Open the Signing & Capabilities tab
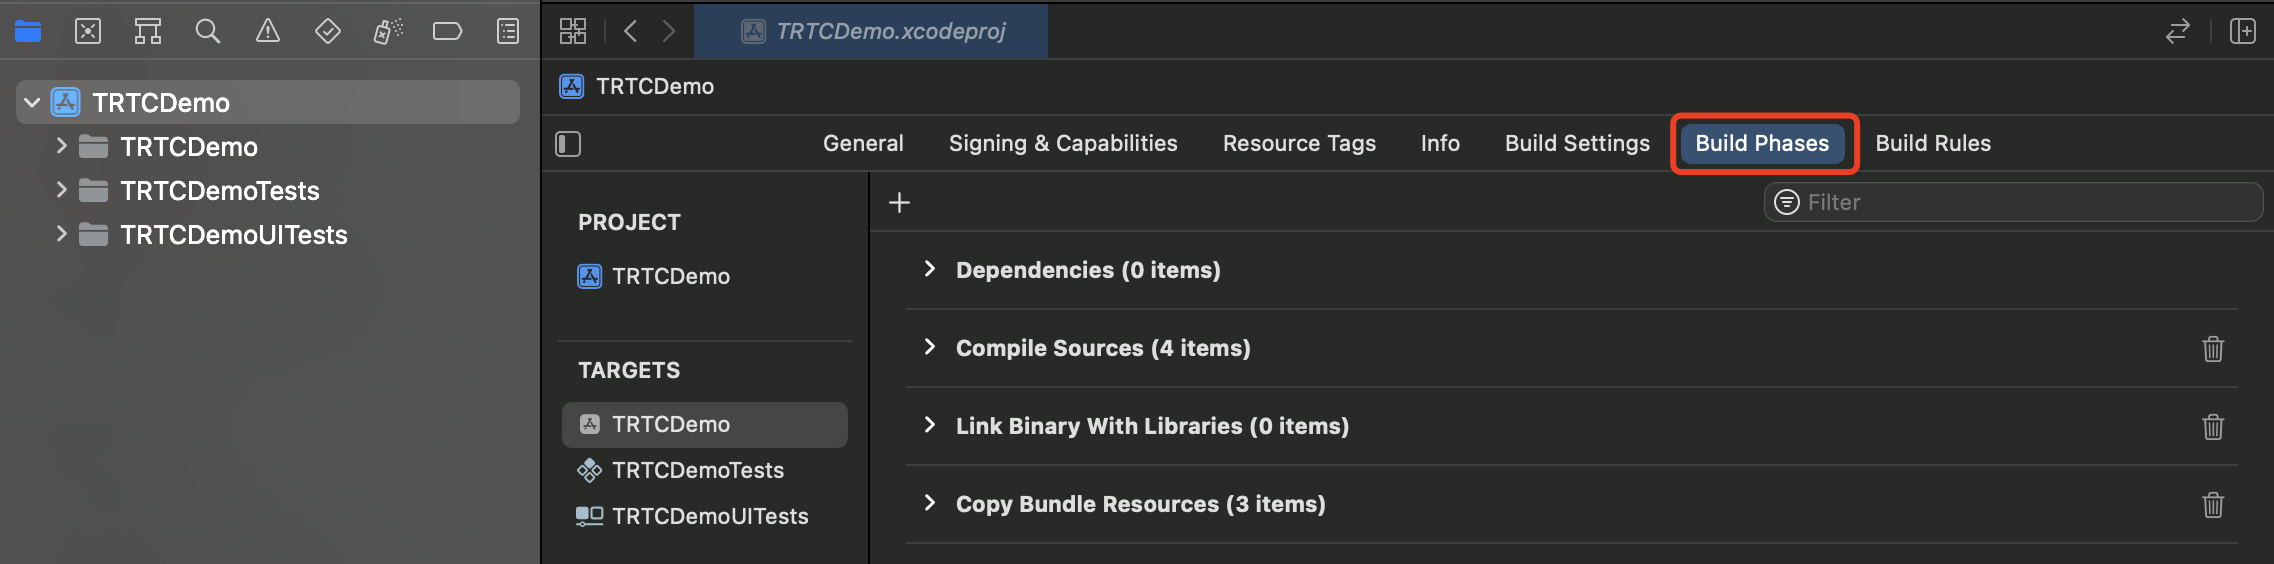 pyautogui.click(x=1062, y=143)
